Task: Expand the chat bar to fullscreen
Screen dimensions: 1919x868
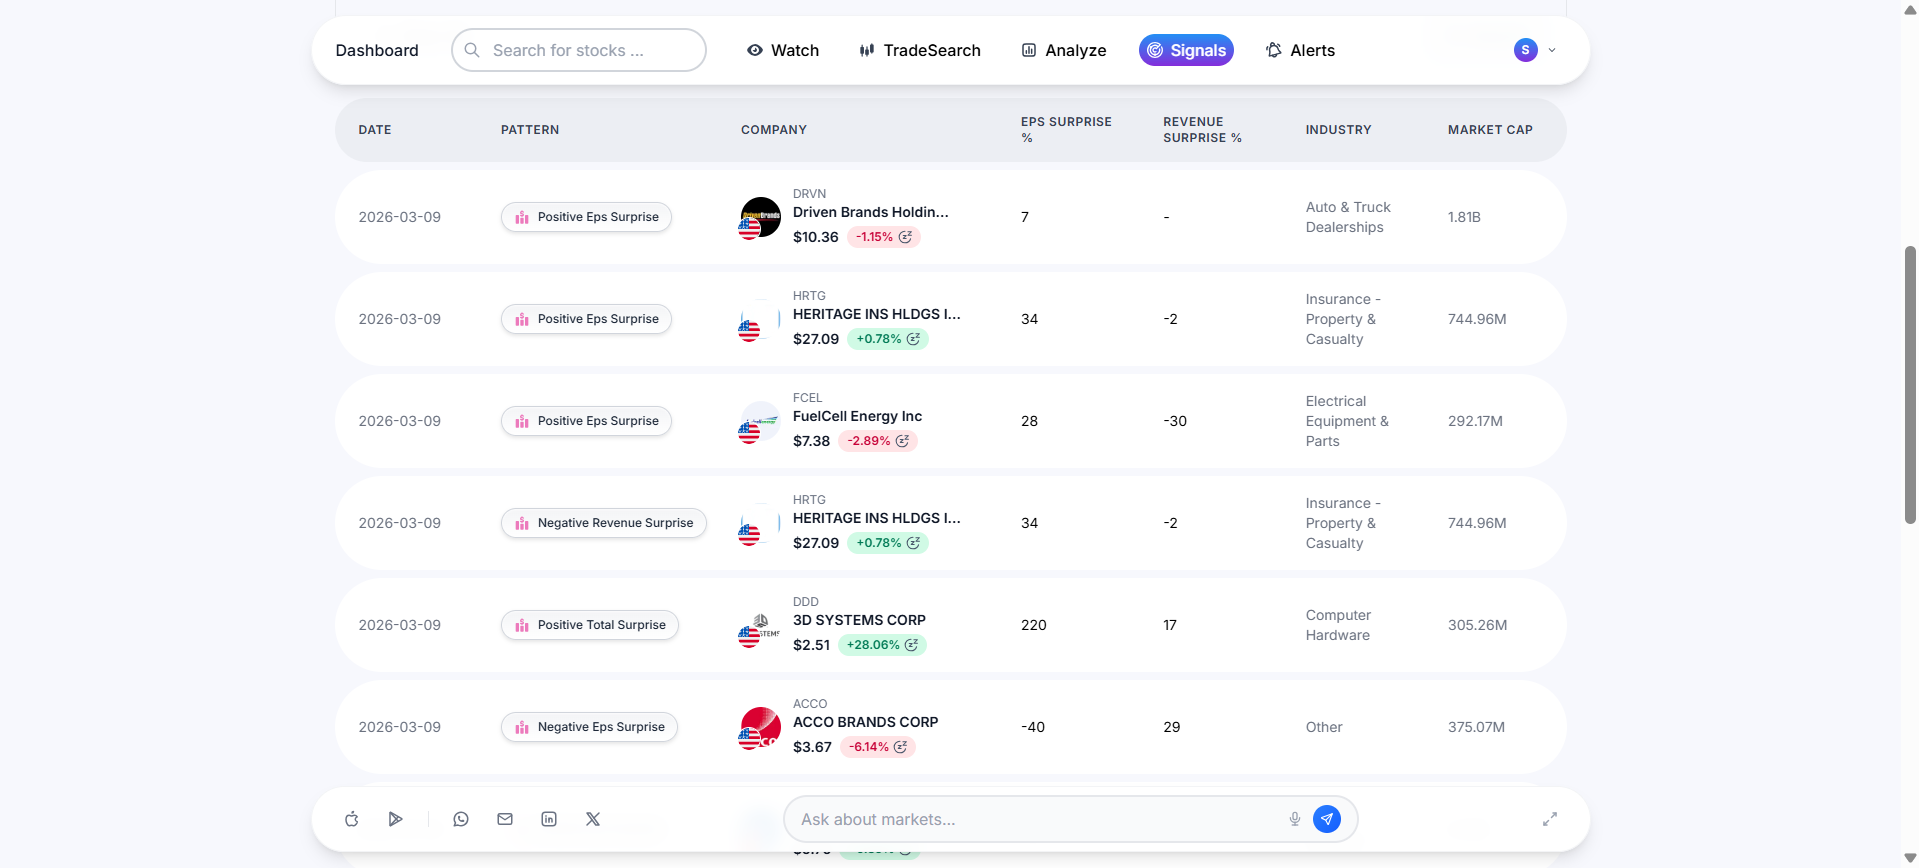Action: coord(1550,819)
